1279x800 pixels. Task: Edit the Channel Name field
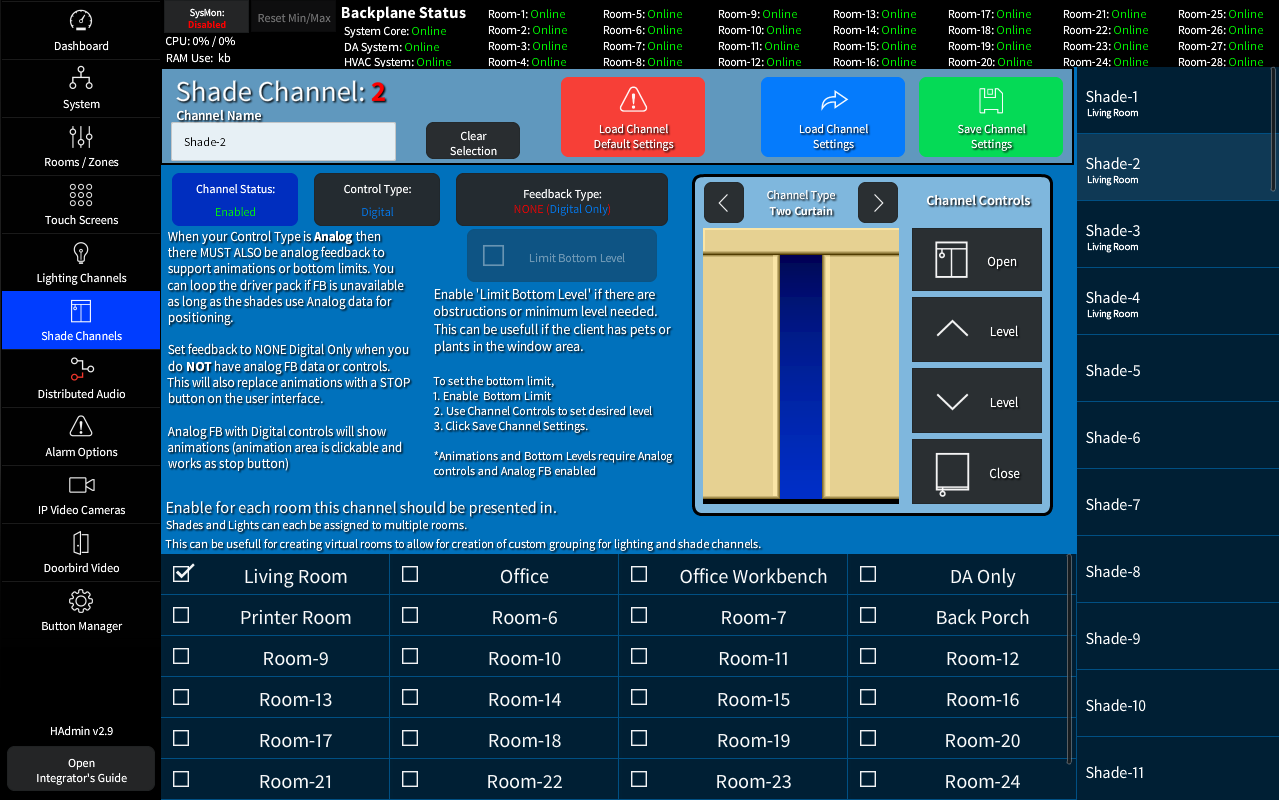[283, 141]
